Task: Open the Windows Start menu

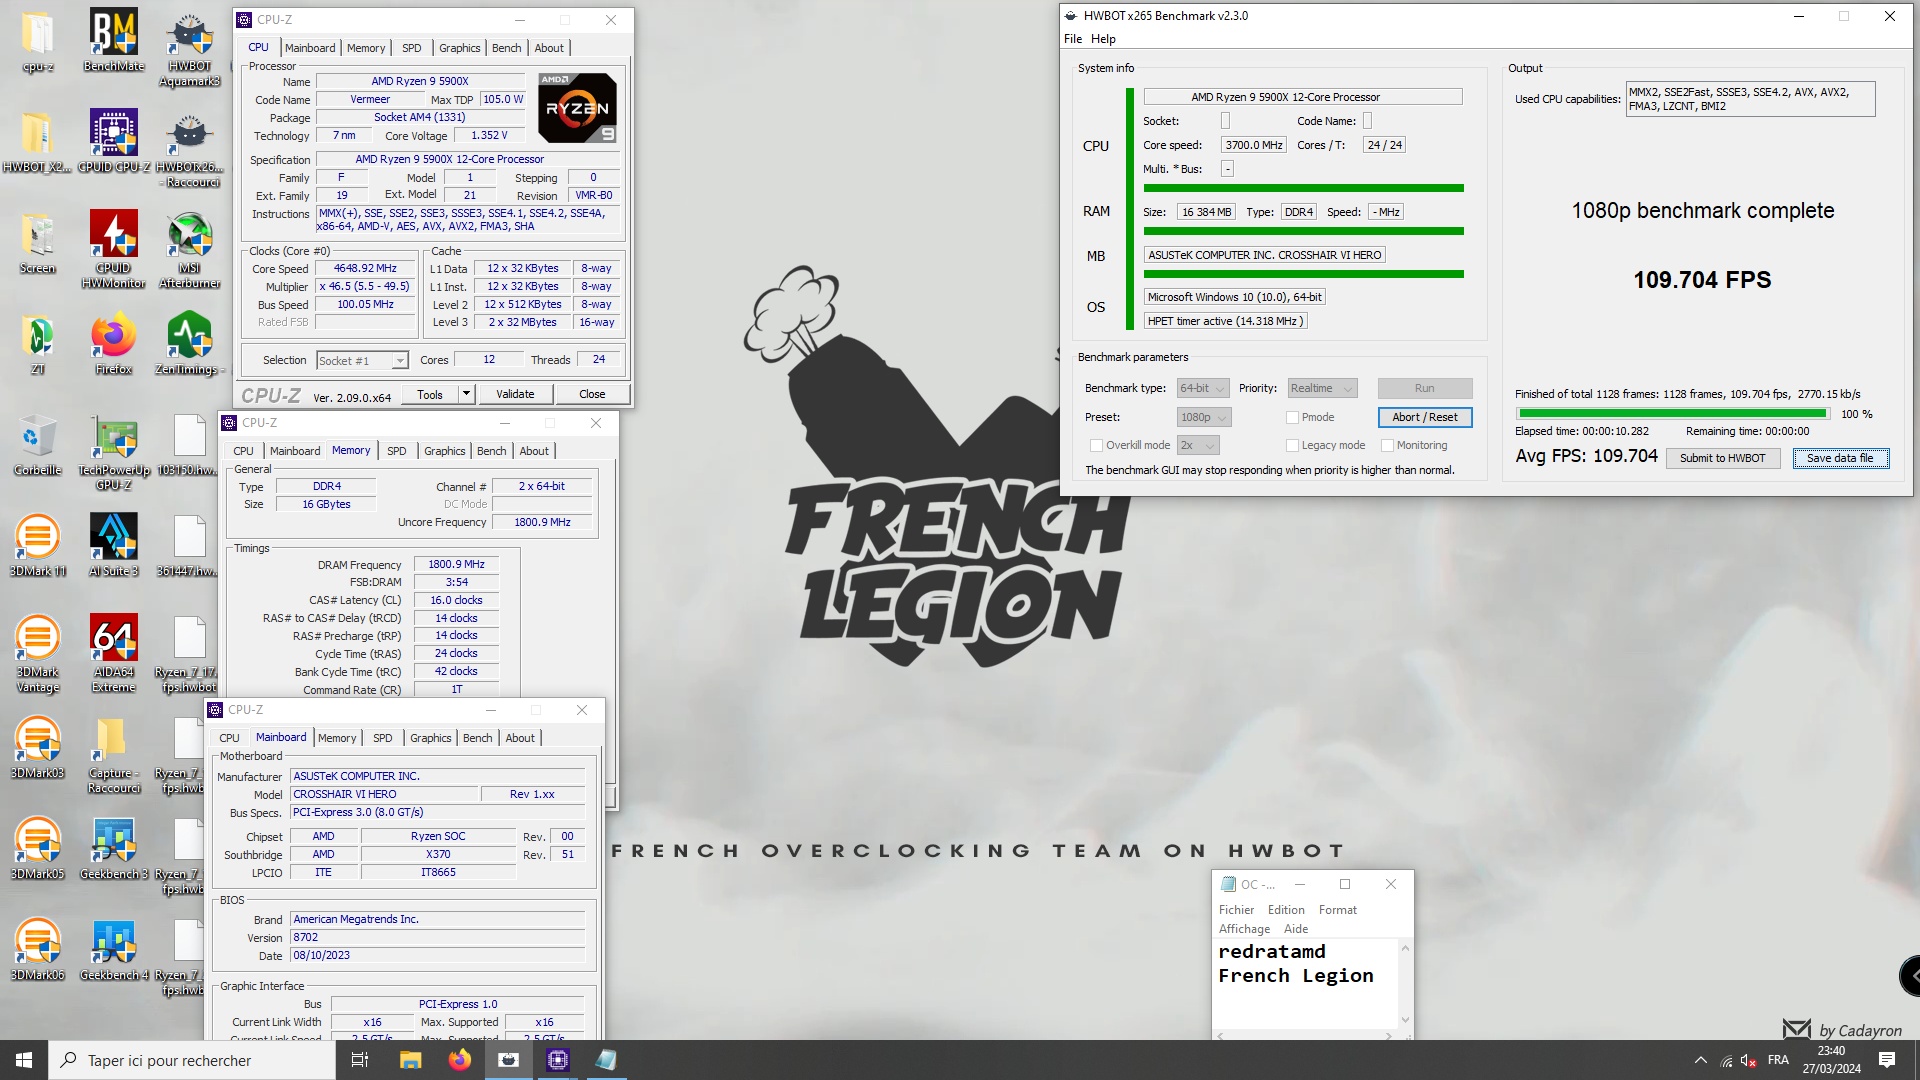Action: pyautogui.click(x=24, y=1060)
